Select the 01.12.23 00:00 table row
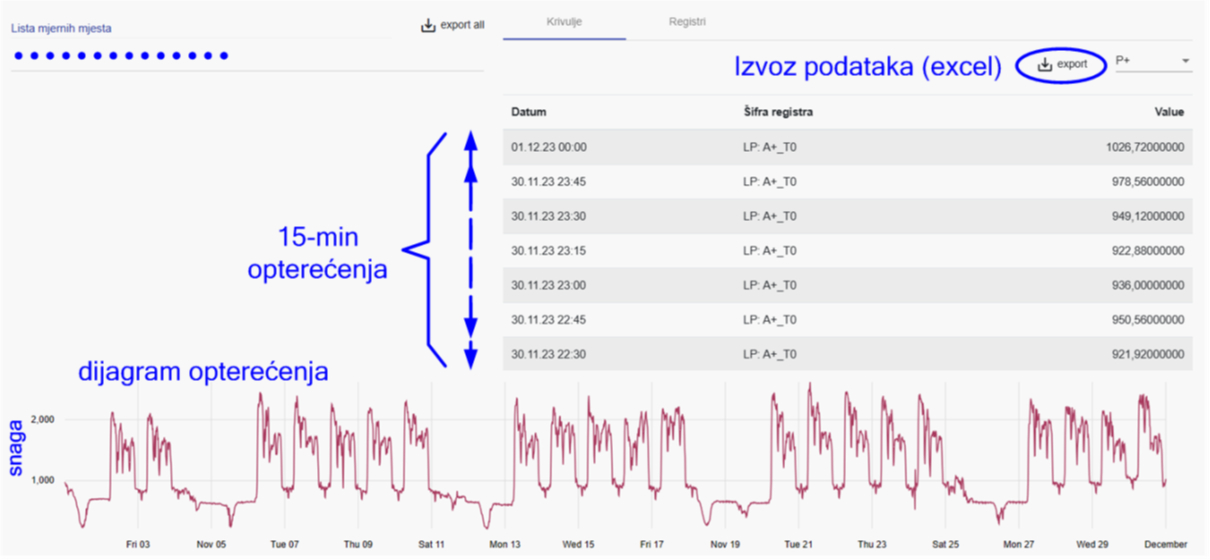 pyautogui.click(x=846, y=147)
